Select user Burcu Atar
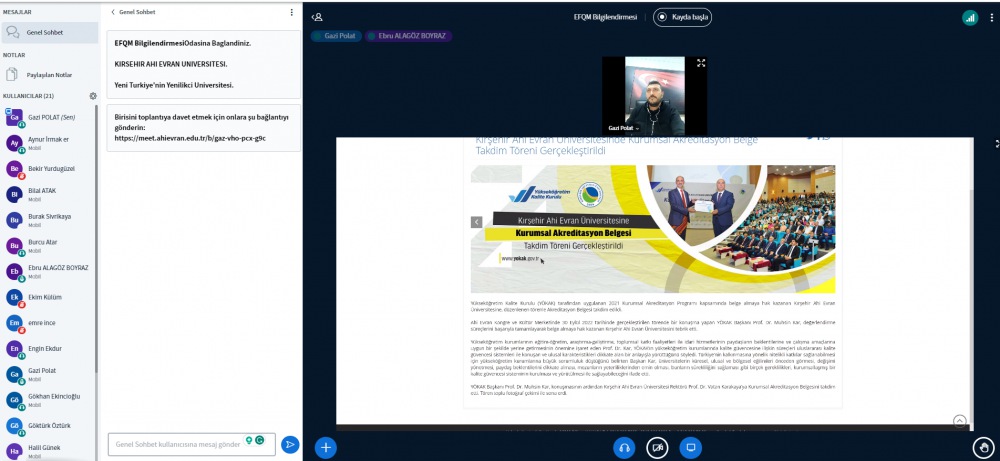Viewport: 1000px width, 461px height. [x=50, y=246]
